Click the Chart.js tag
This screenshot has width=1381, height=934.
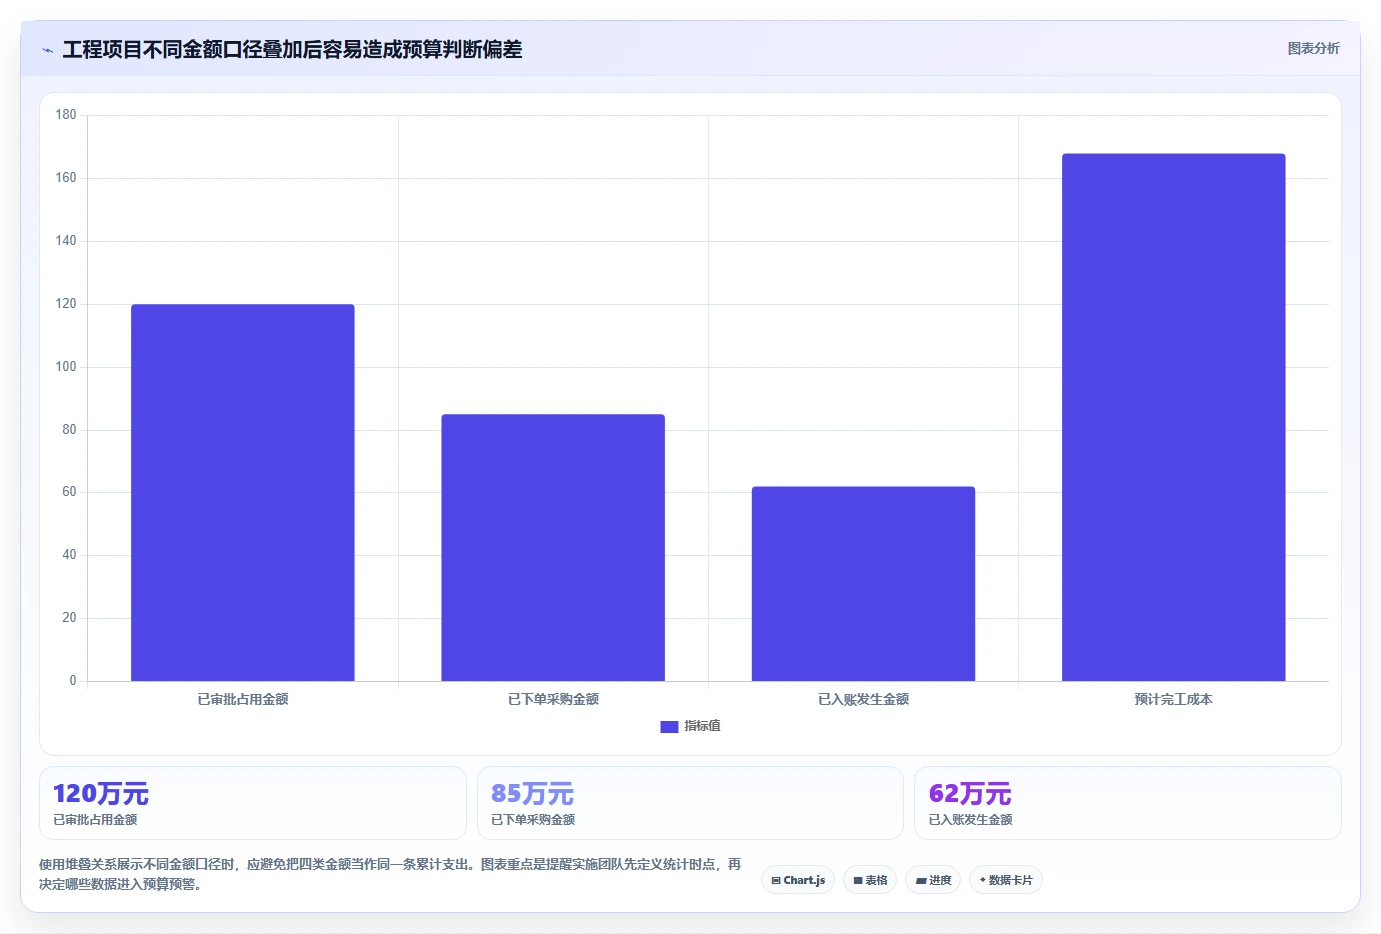pos(798,880)
